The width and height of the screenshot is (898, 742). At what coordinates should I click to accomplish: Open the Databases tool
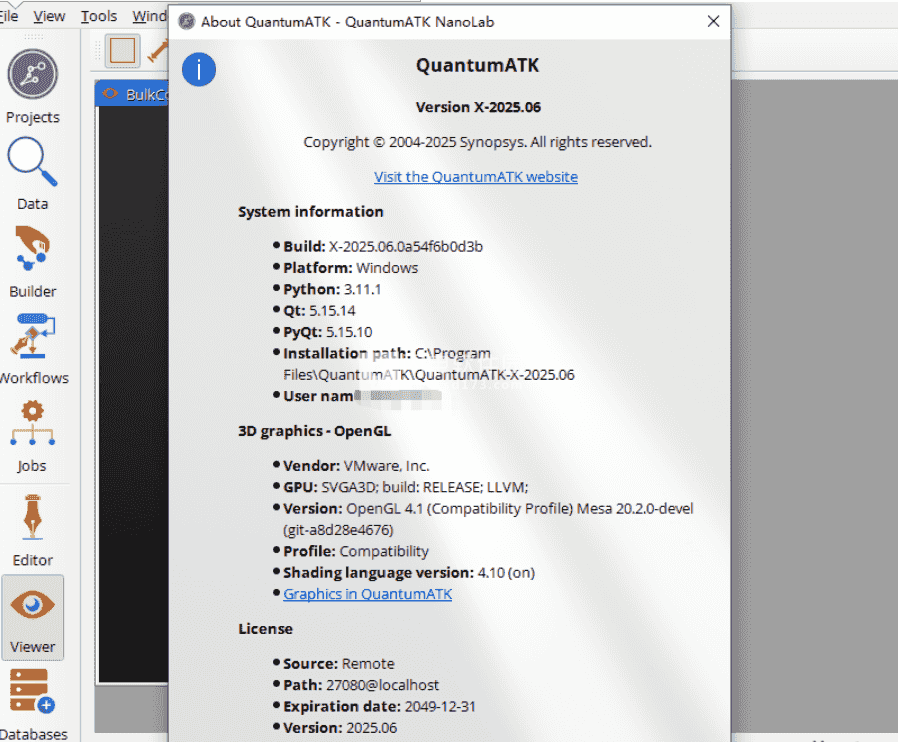point(32,704)
